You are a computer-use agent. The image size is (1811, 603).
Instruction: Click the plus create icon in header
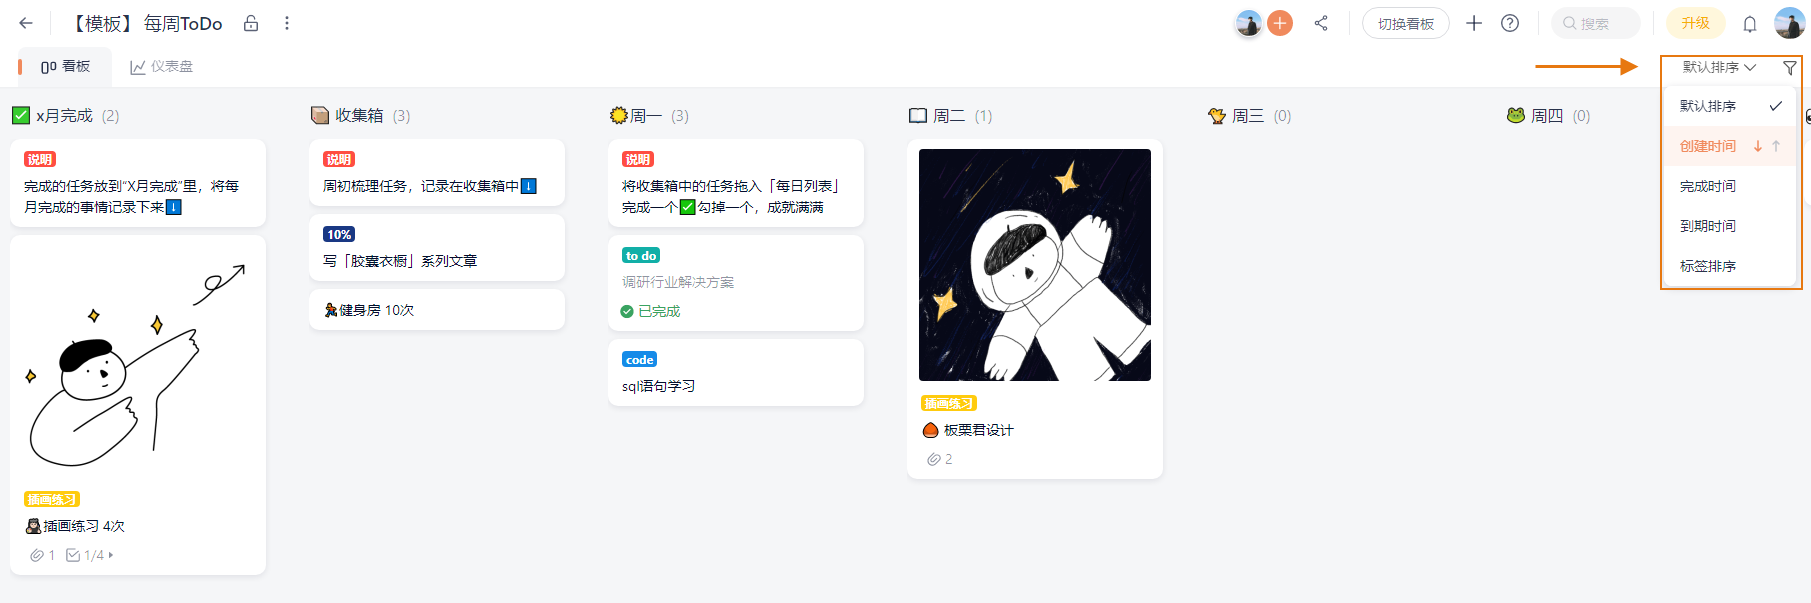pyautogui.click(x=1474, y=23)
